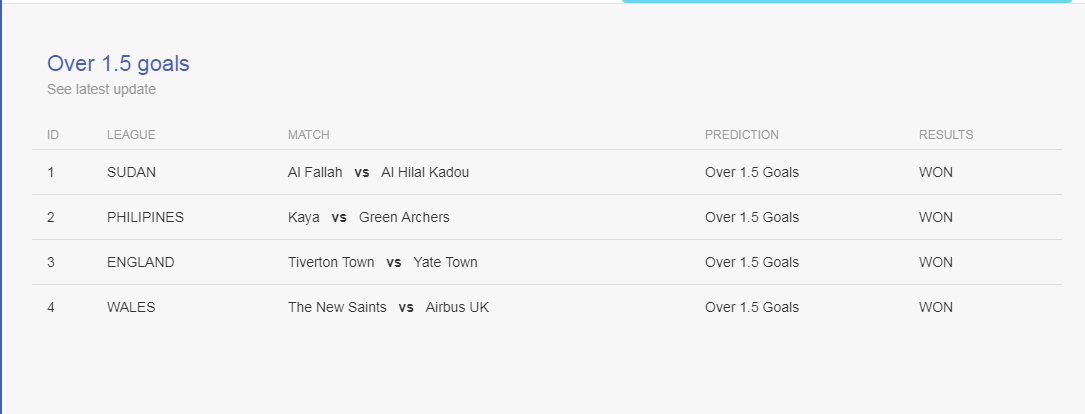Click WON result for Kaya match
The image size is (1085, 414).
[936, 217]
